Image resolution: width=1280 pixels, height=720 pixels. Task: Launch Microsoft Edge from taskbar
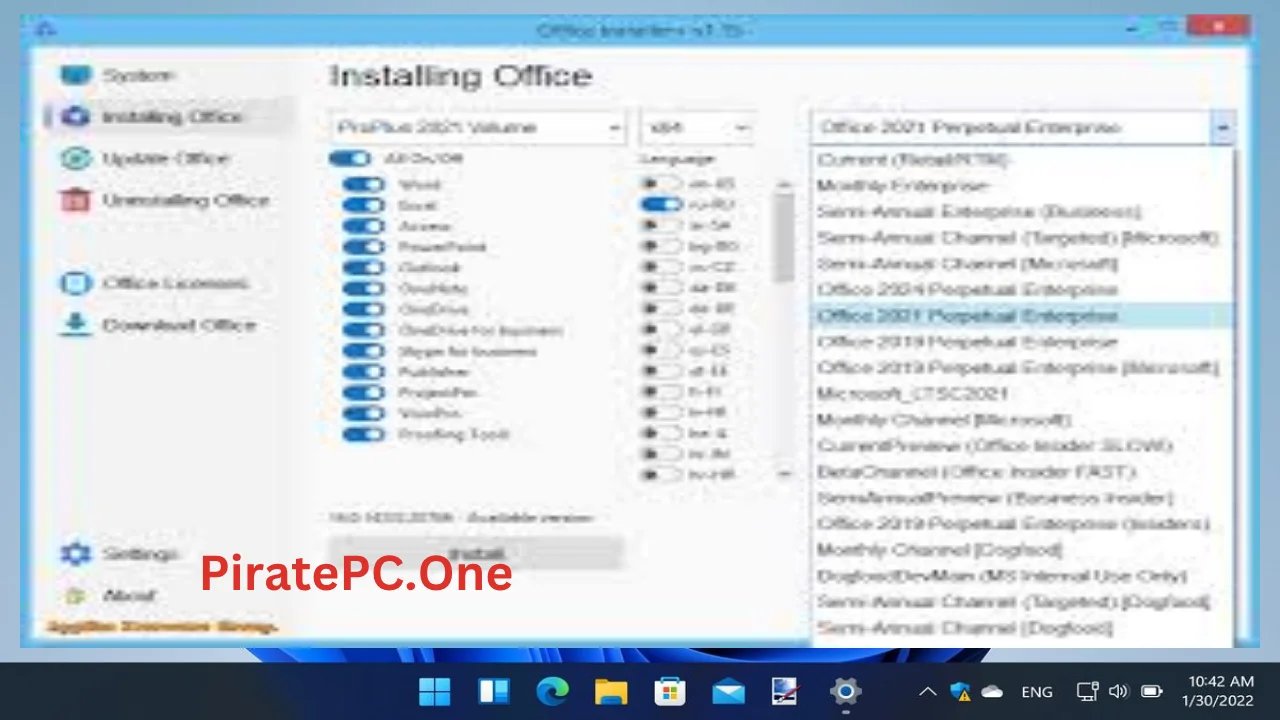552,691
